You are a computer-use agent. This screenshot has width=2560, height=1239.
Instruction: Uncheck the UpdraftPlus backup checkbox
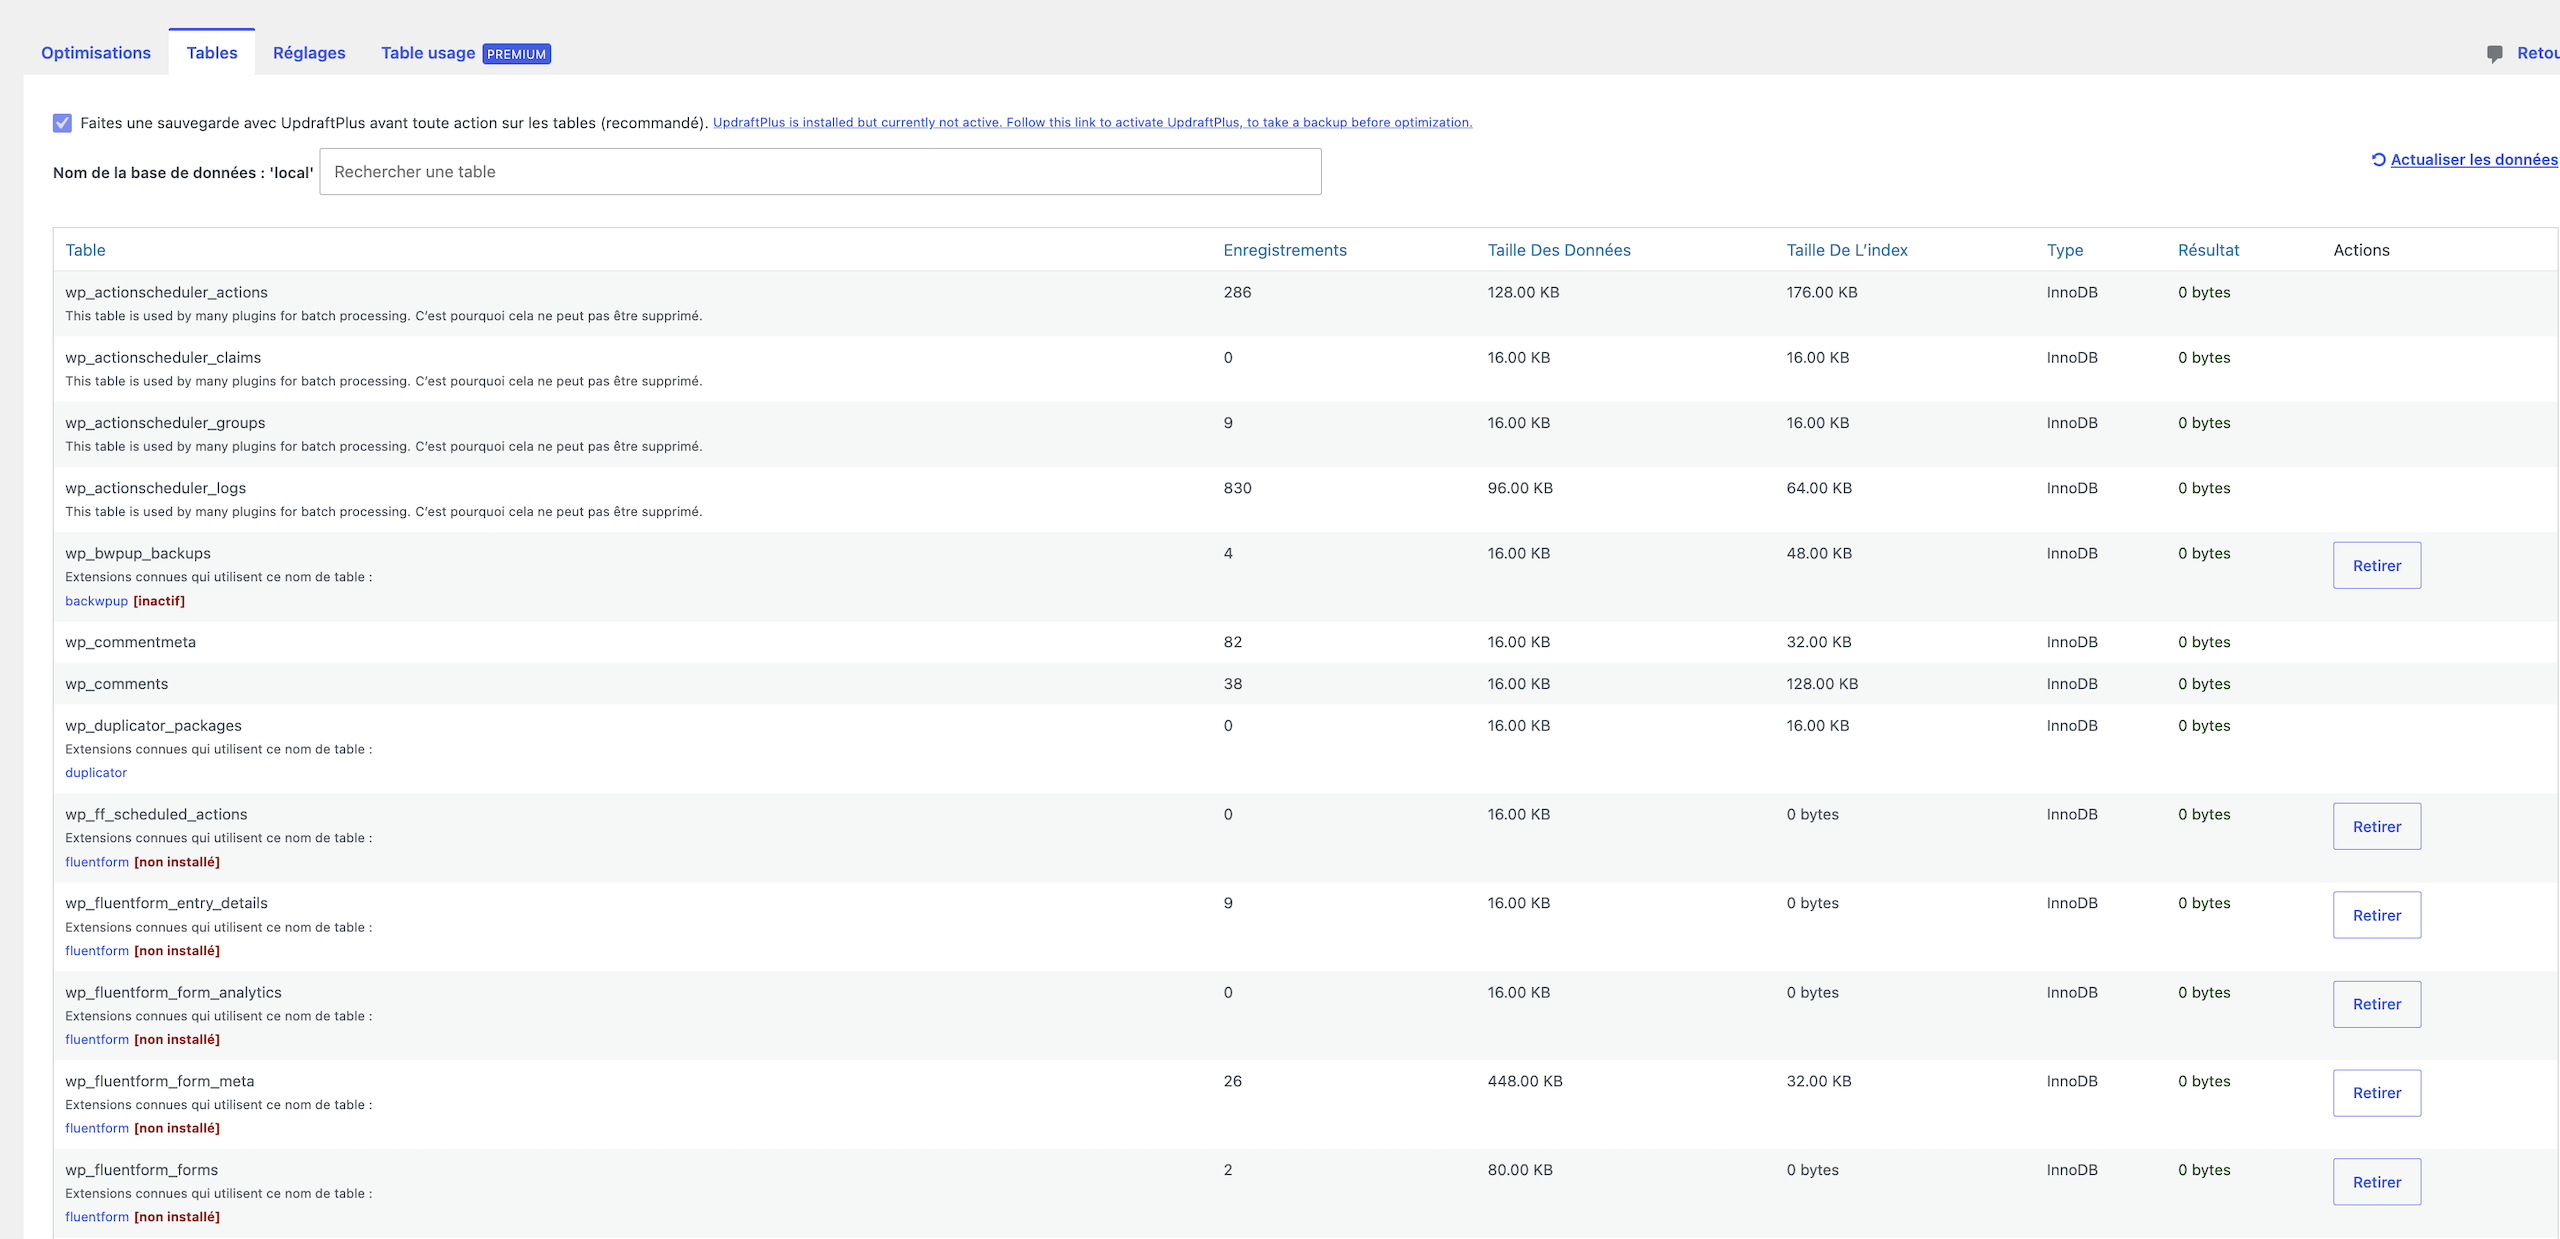(62, 123)
